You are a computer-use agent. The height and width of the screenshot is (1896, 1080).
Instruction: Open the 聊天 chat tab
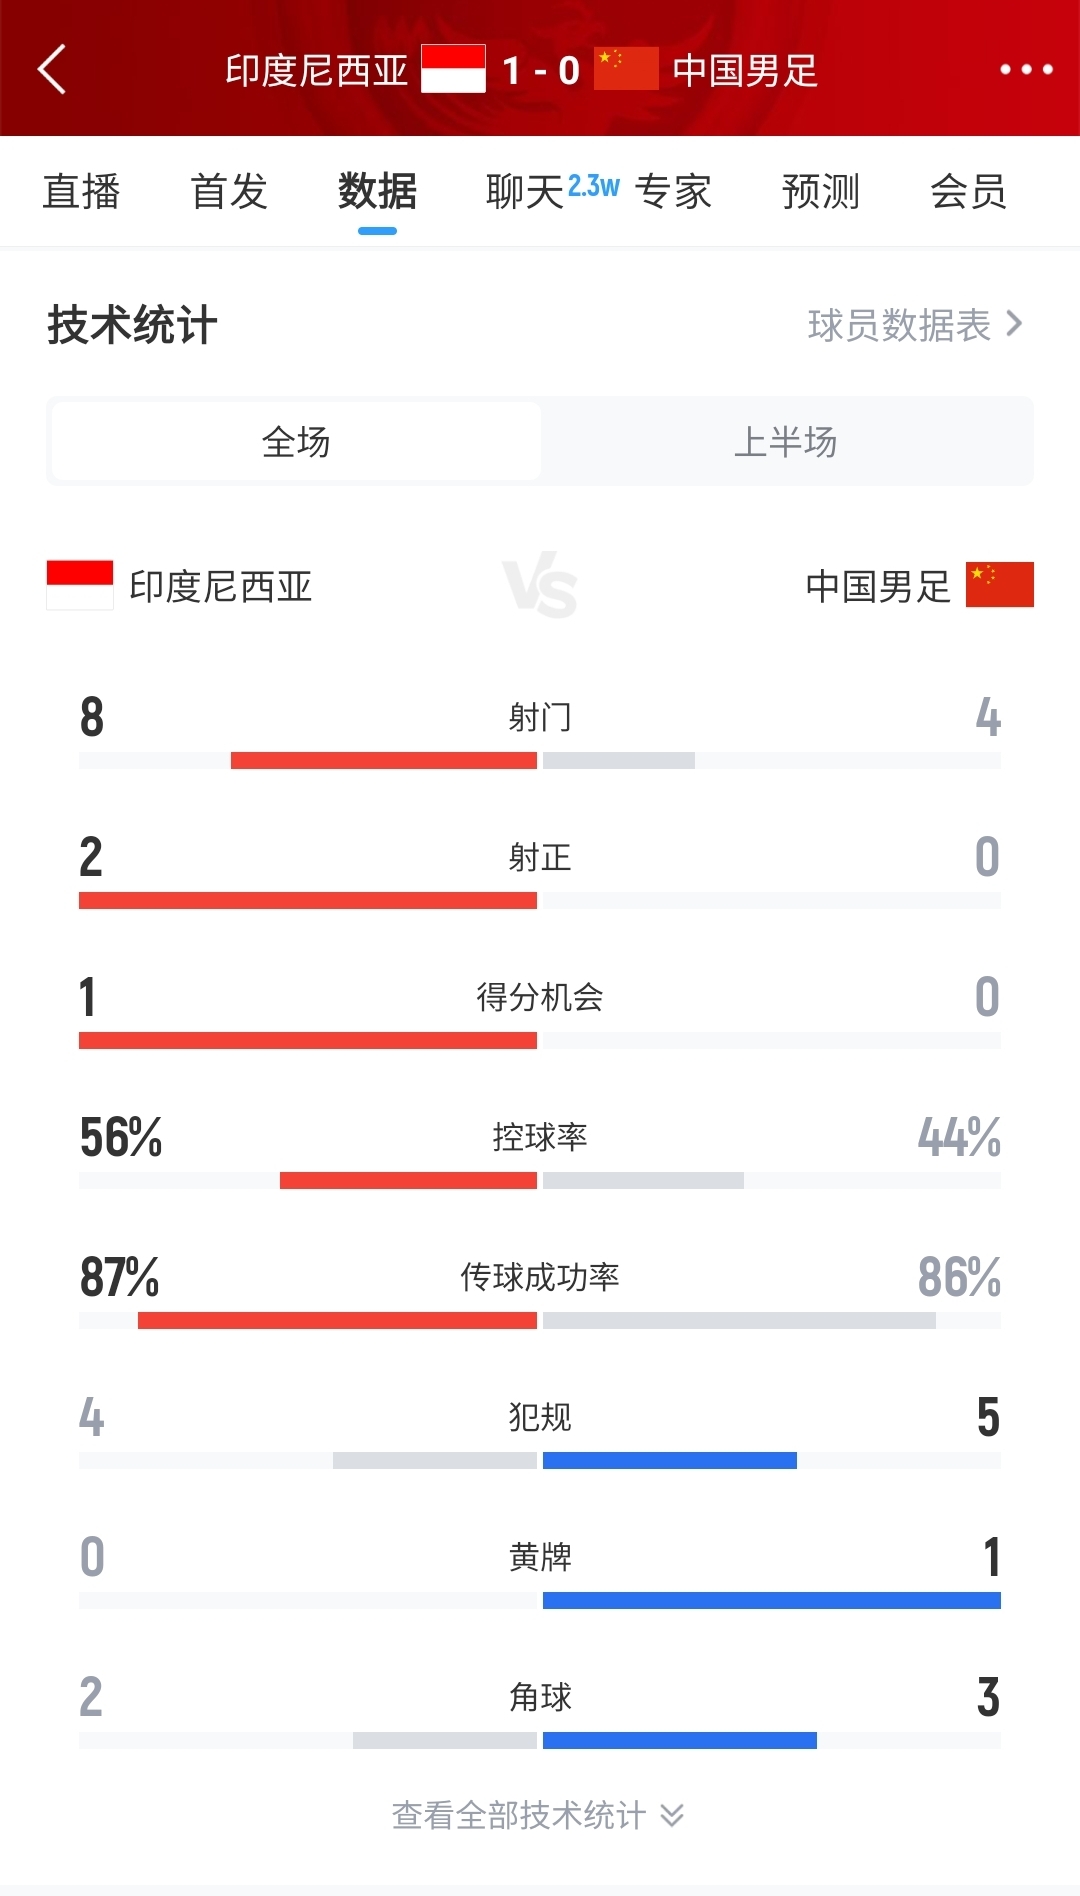(526, 191)
